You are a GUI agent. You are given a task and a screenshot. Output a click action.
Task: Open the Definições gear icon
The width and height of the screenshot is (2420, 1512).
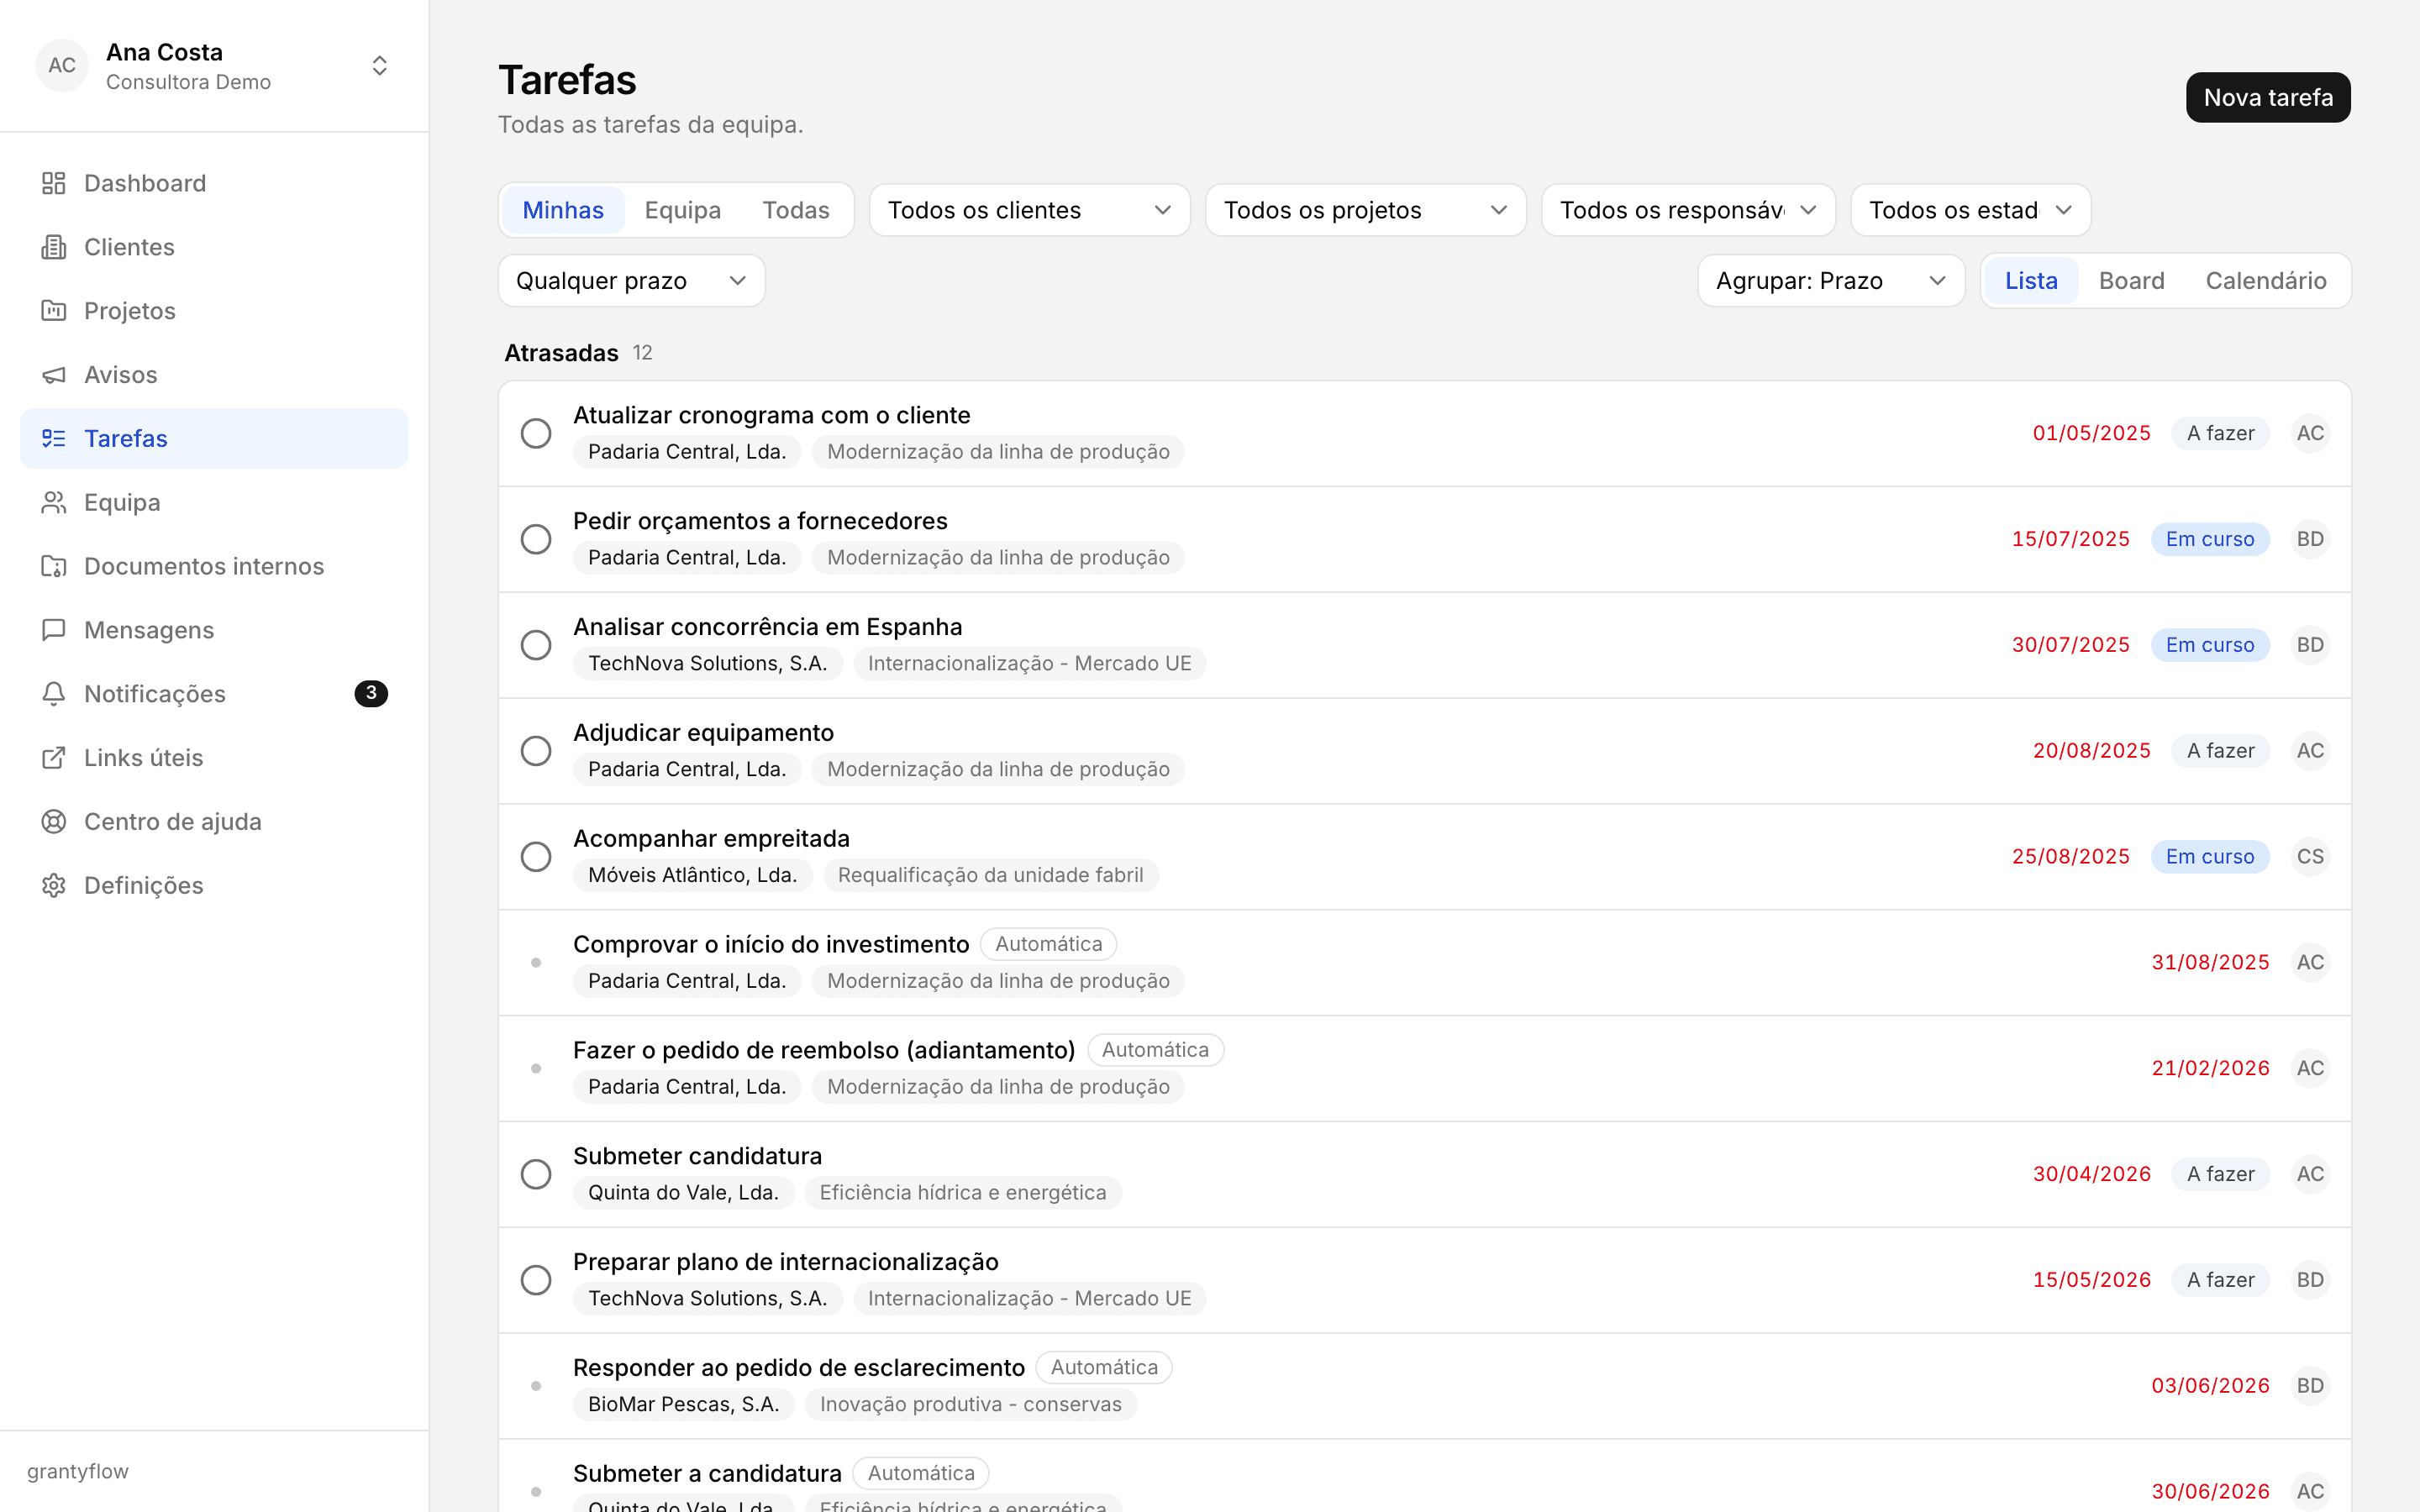tap(53, 886)
